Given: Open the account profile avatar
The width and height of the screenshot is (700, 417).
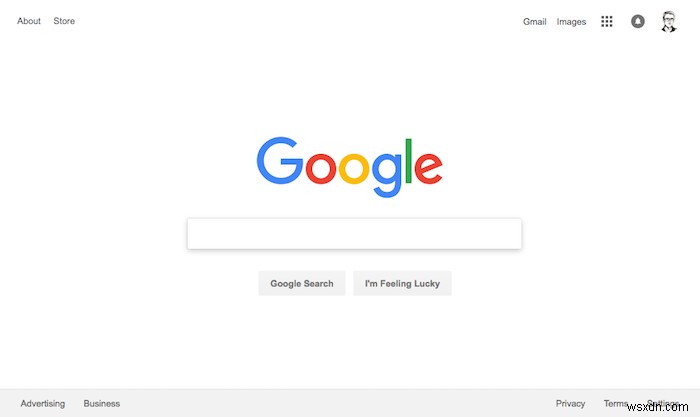Looking at the screenshot, I should tap(669, 21).
